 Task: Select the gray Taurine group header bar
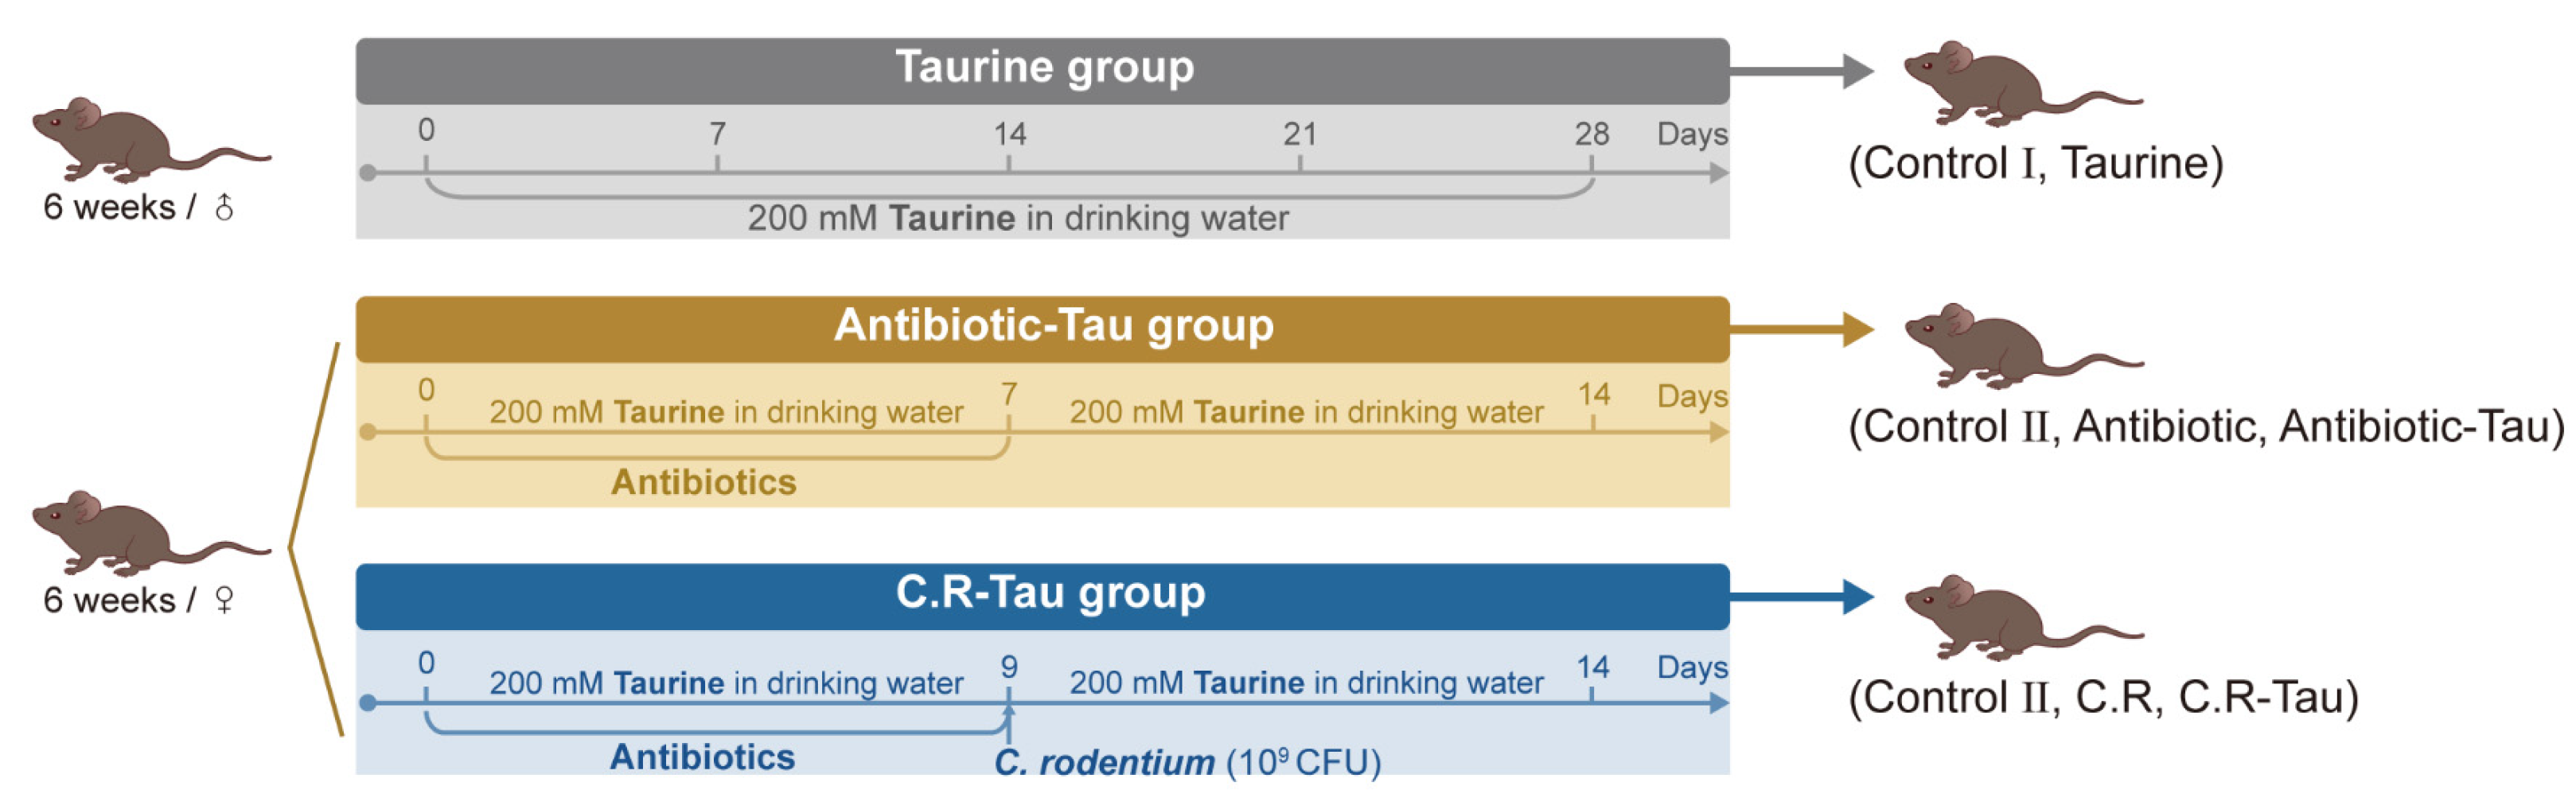point(1042,70)
